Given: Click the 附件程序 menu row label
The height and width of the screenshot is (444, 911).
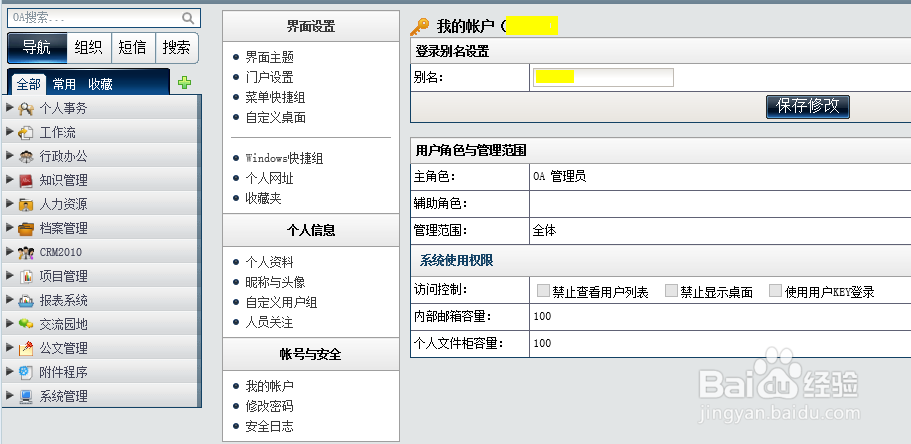Looking at the screenshot, I should (x=63, y=373).
